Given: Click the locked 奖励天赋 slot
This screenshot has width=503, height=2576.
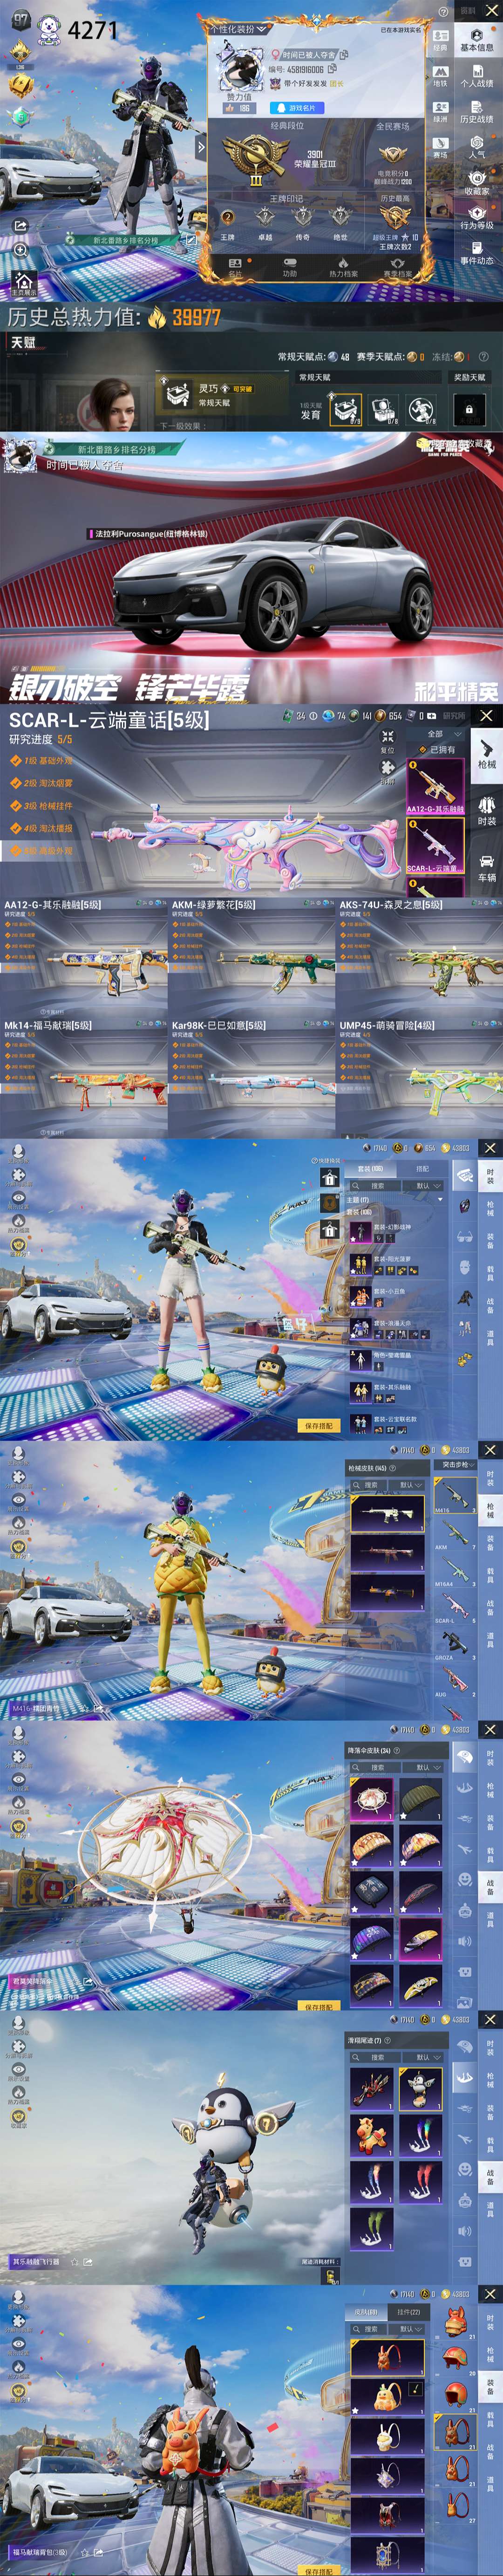Looking at the screenshot, I should pos(468,409).
